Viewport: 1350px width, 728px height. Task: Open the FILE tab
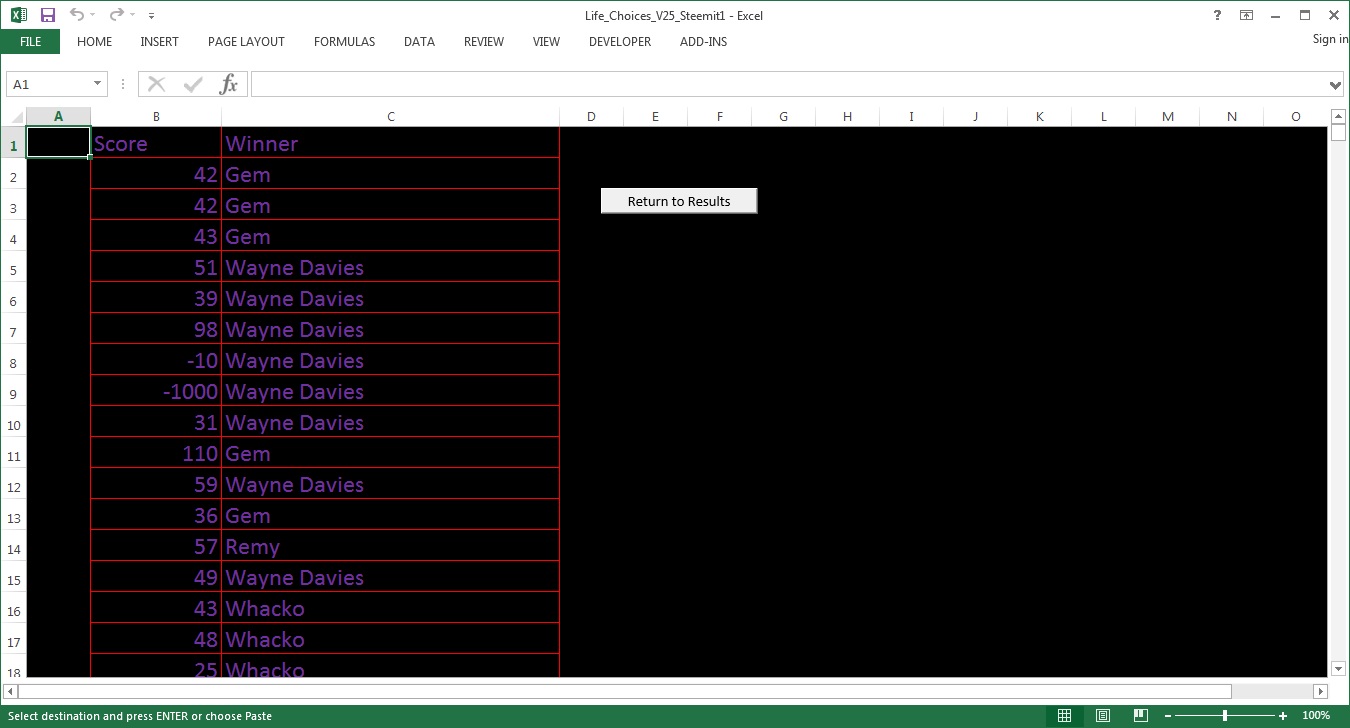[x=30, y=42]
